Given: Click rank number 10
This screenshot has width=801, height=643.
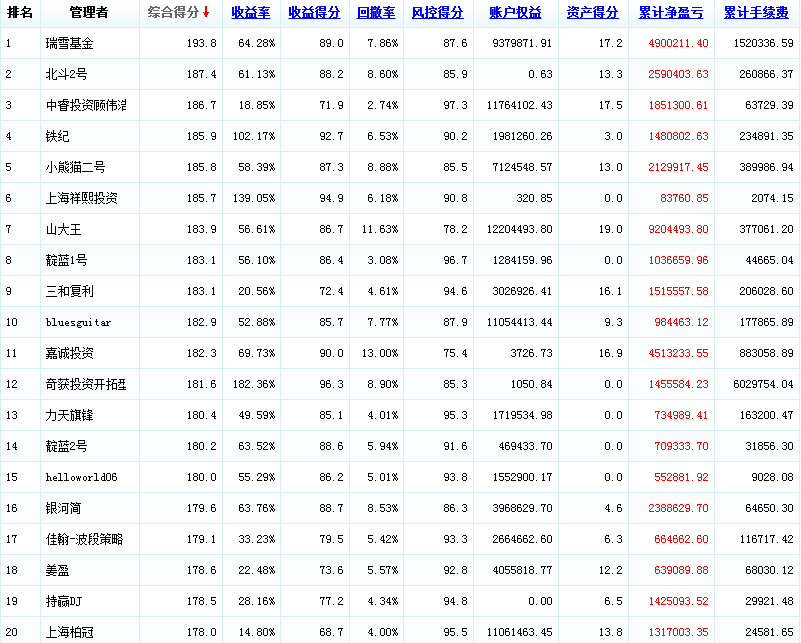Looking at the screenshot, I should coord(12,322).
